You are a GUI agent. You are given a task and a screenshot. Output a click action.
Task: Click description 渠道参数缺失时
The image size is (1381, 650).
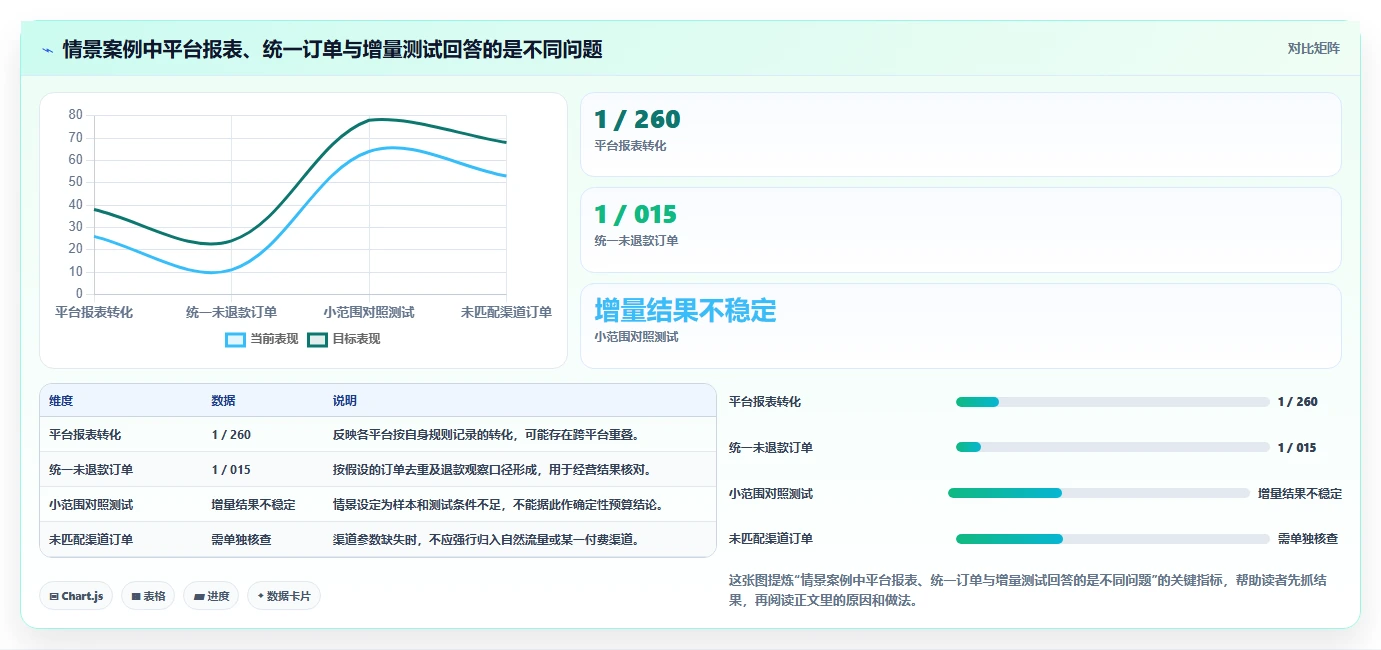375,540
